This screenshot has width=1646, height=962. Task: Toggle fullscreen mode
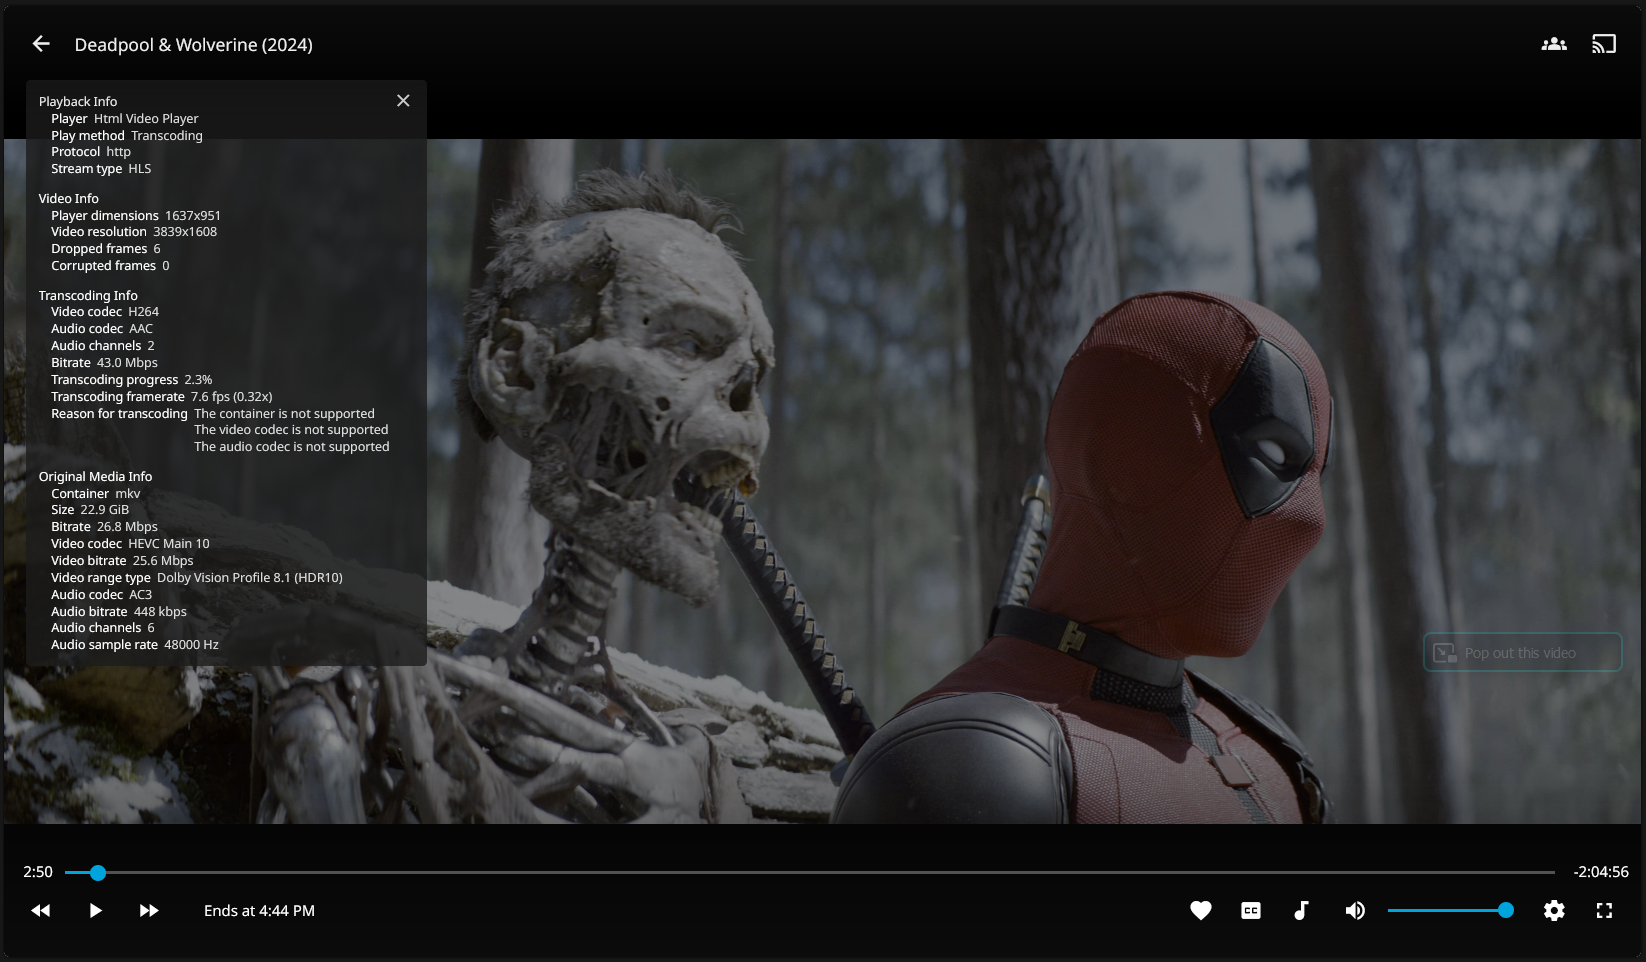pyautogui.click(x=1604, y=911)
